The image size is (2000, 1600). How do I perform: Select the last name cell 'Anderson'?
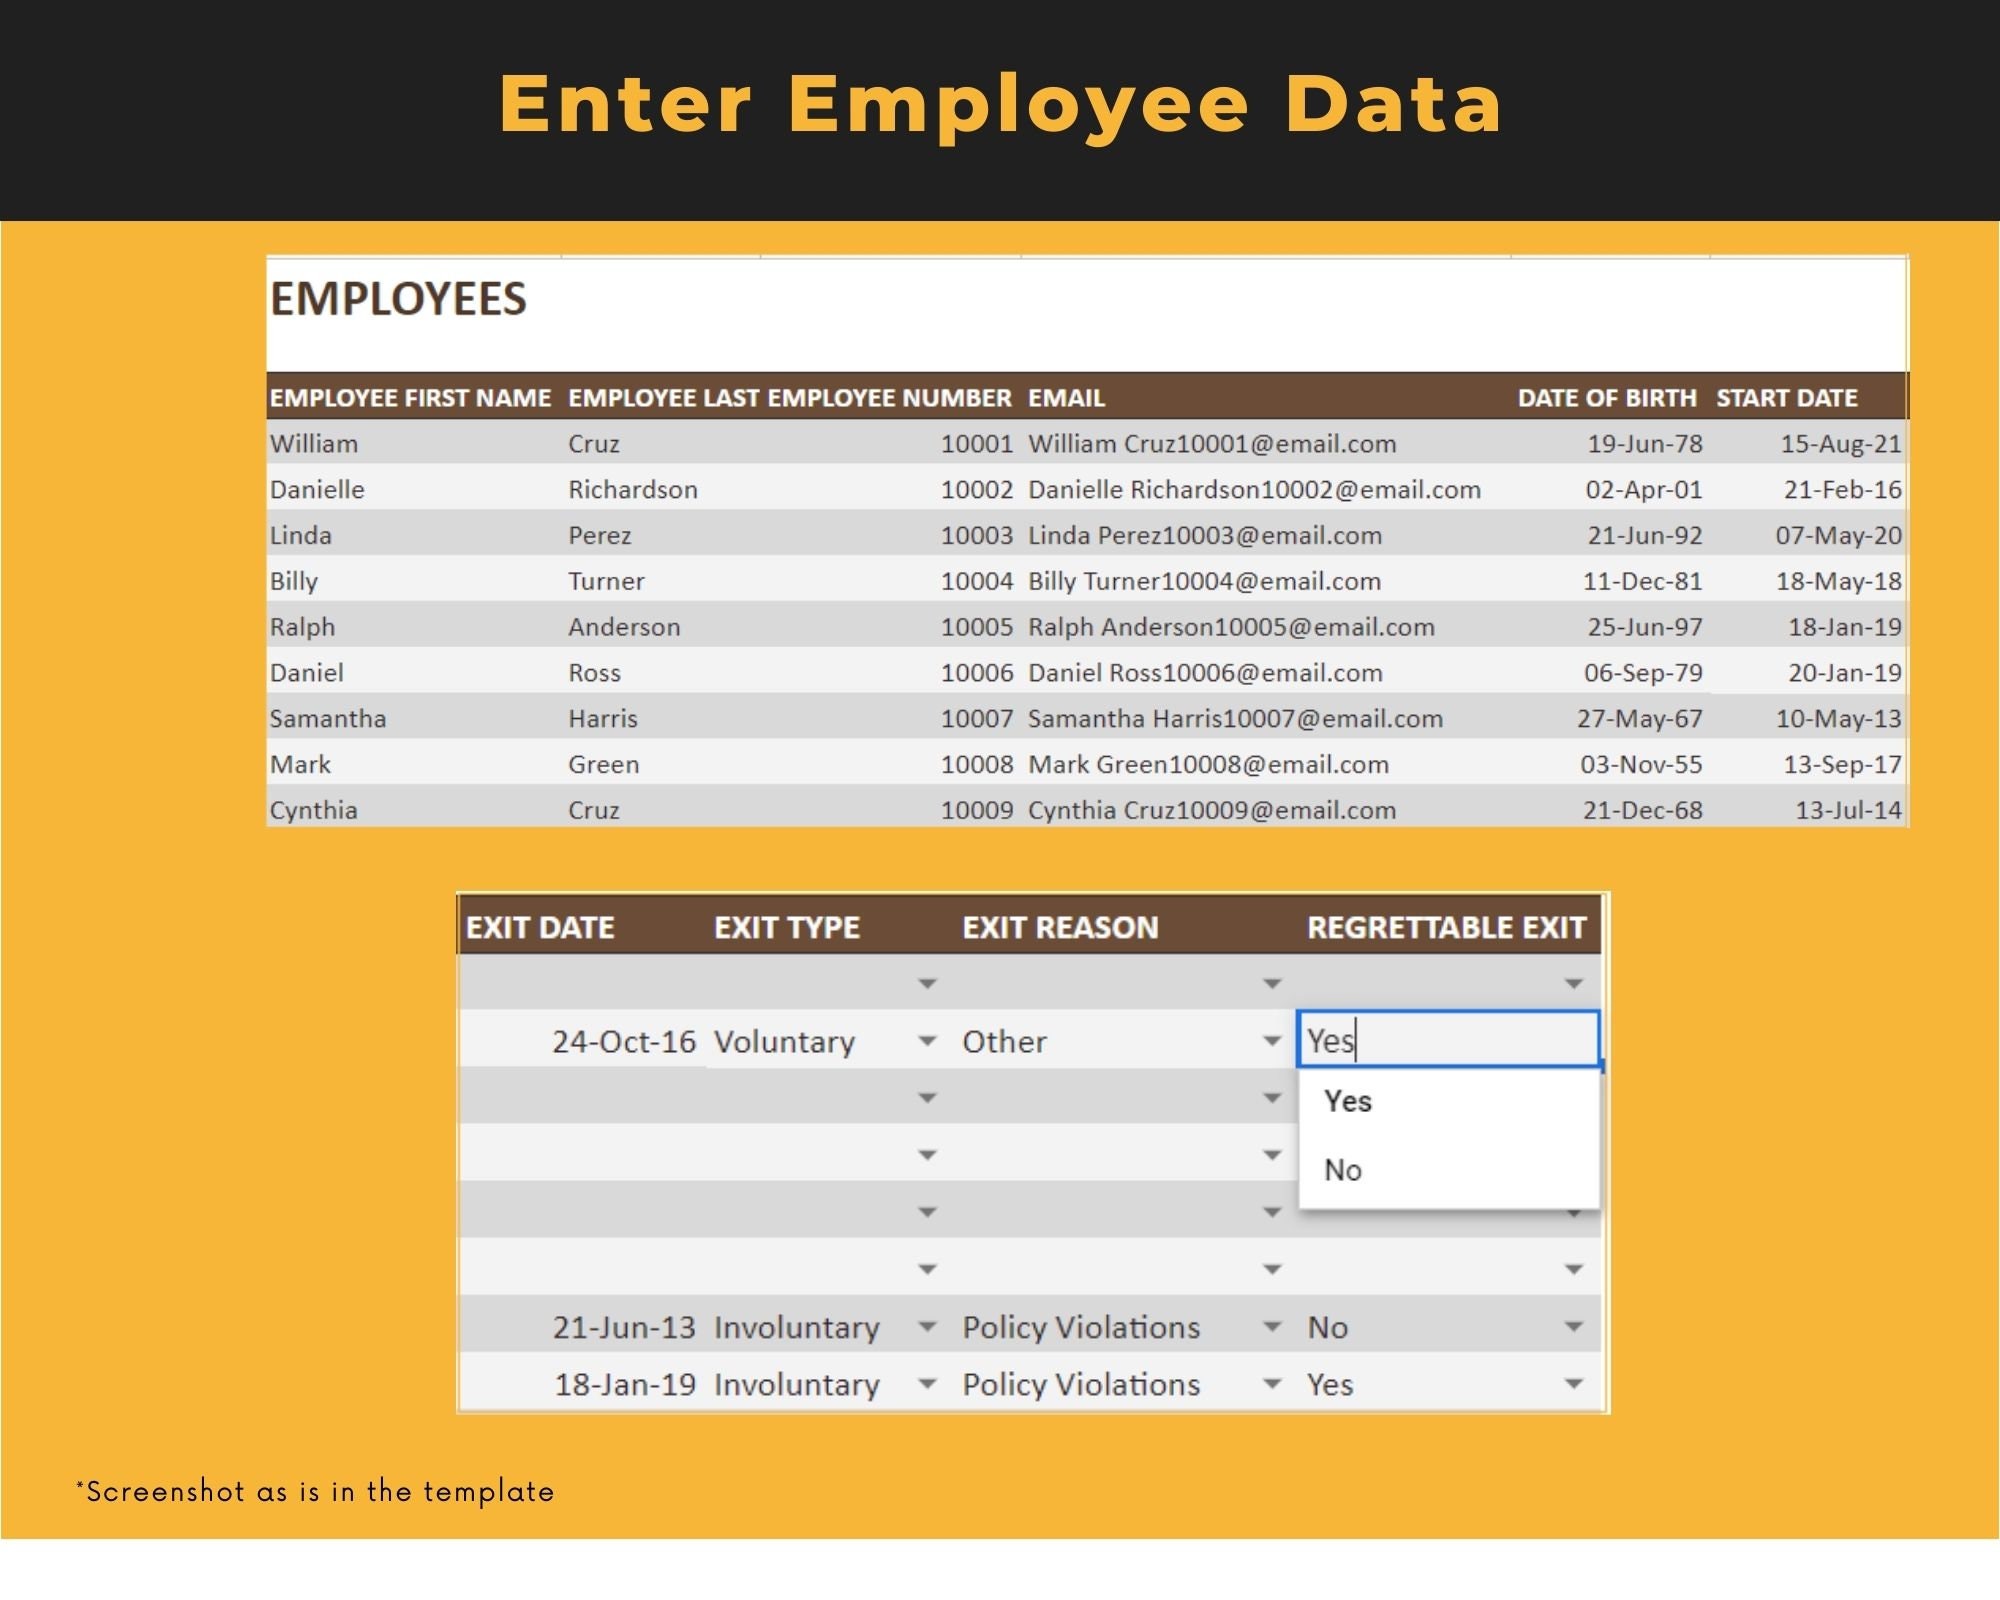tap(624, 627)
